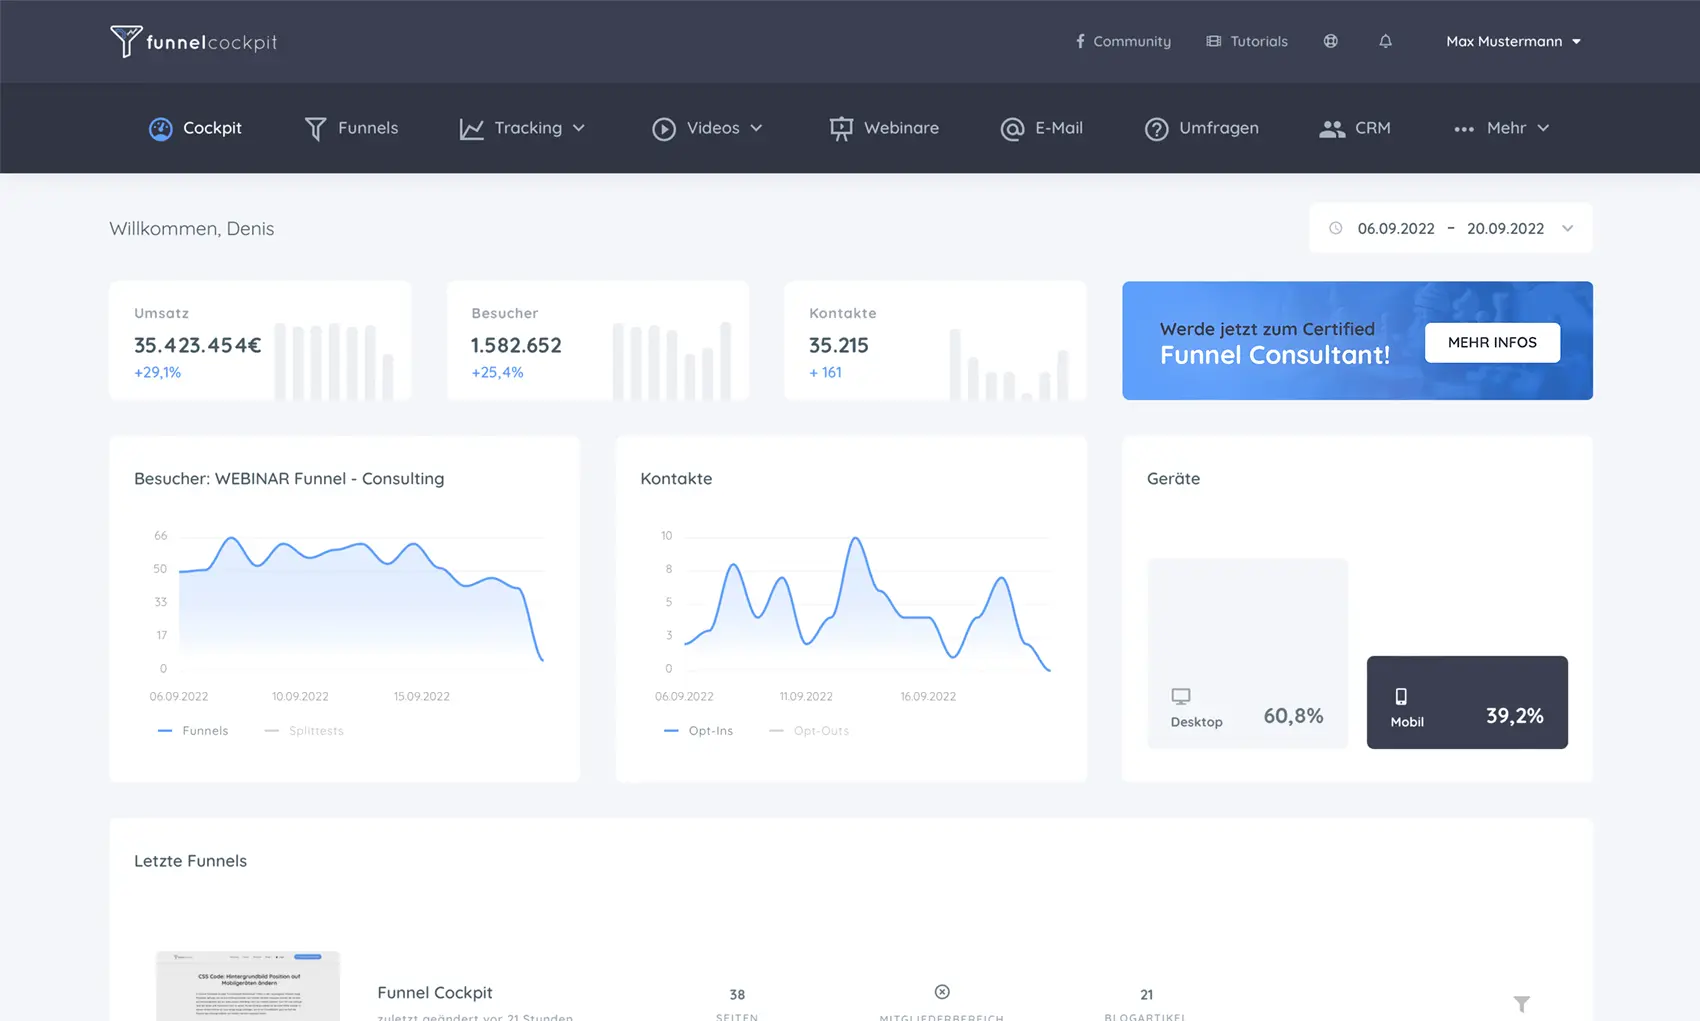Click the Umfragen question mark icon
Screen dimensions: 1700x1021
pos(1156,128)
